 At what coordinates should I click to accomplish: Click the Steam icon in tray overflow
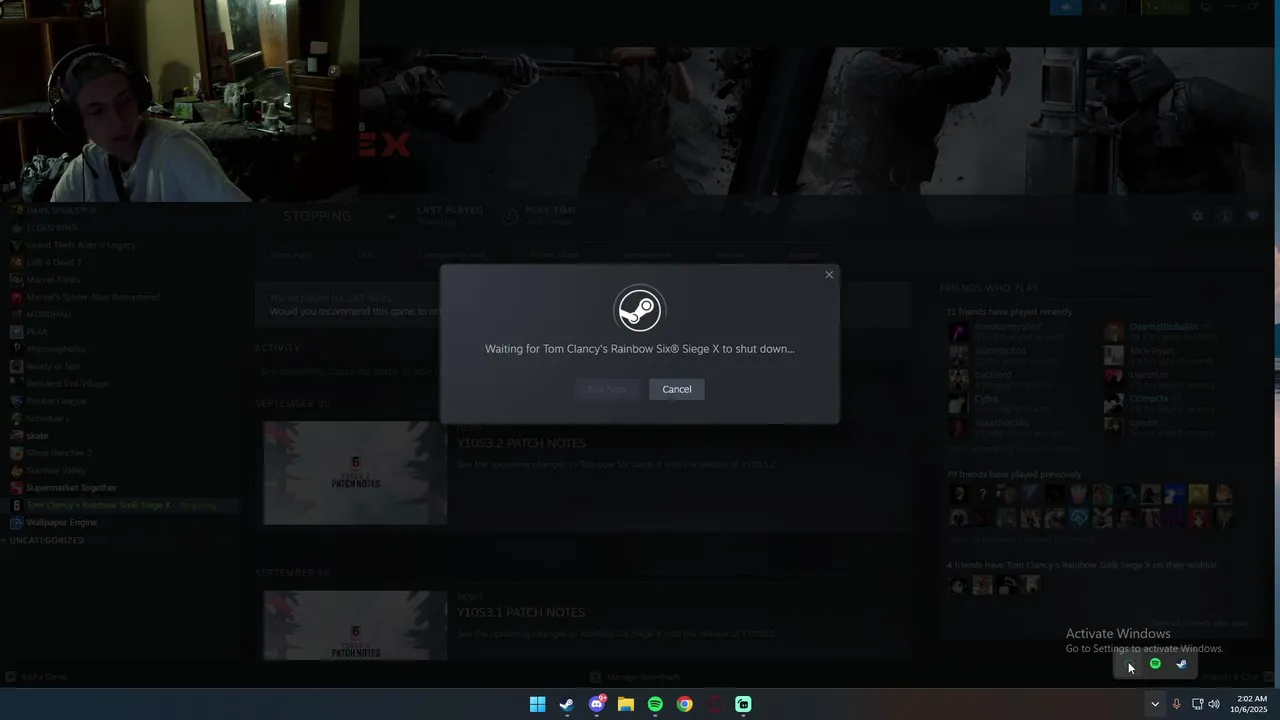(x=1181, y=664)
